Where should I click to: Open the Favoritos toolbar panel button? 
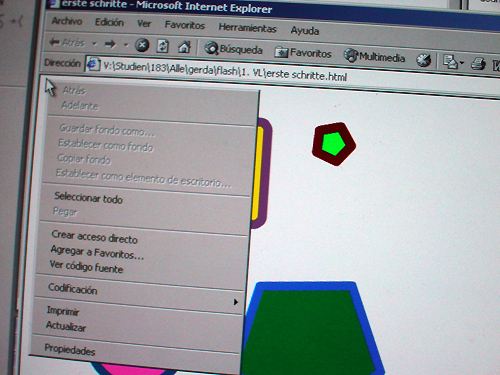303,53
